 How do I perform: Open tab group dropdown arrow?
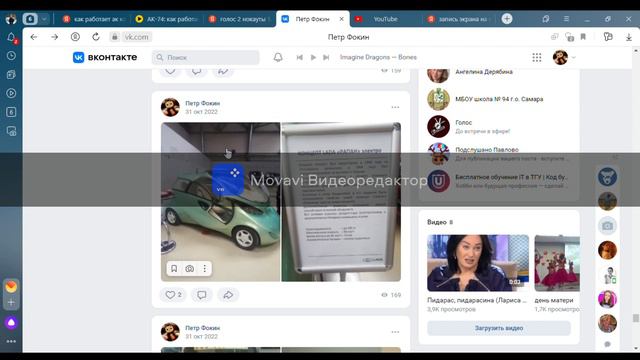[44, 19]
